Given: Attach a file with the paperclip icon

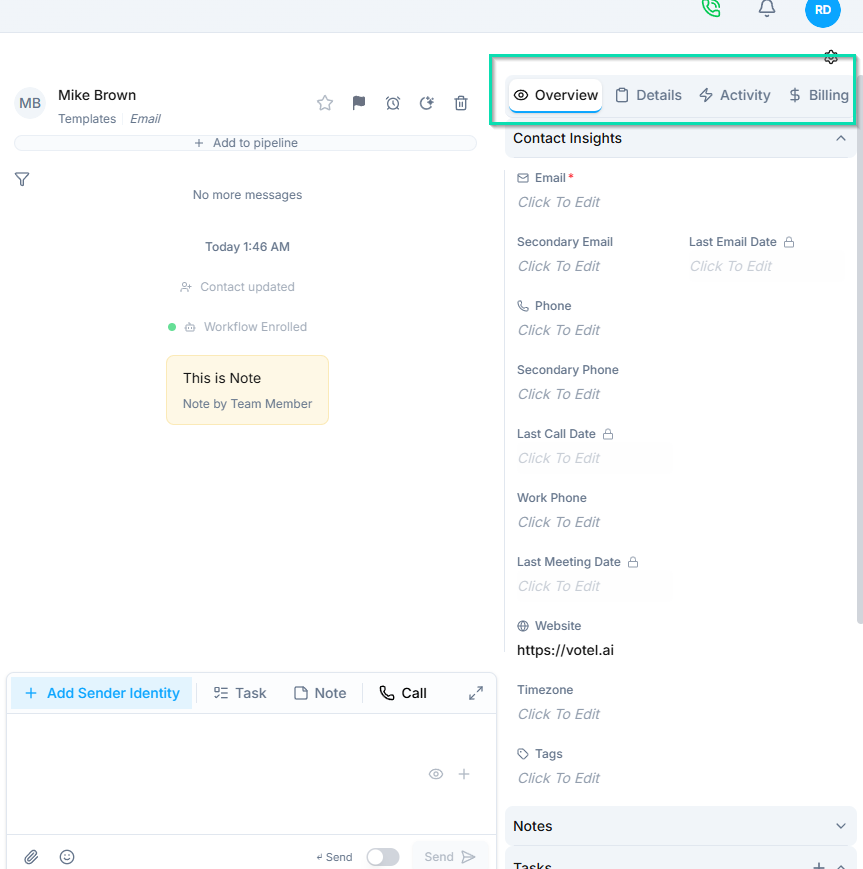Looking at the screenshot, I should pos(30,857).
